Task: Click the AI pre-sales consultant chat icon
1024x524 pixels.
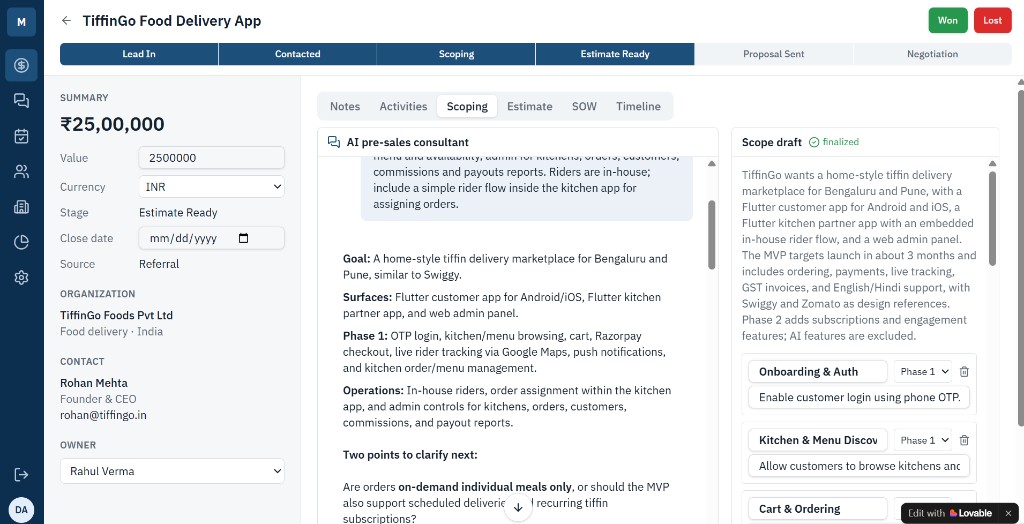Action: click(x=334, y=142)
